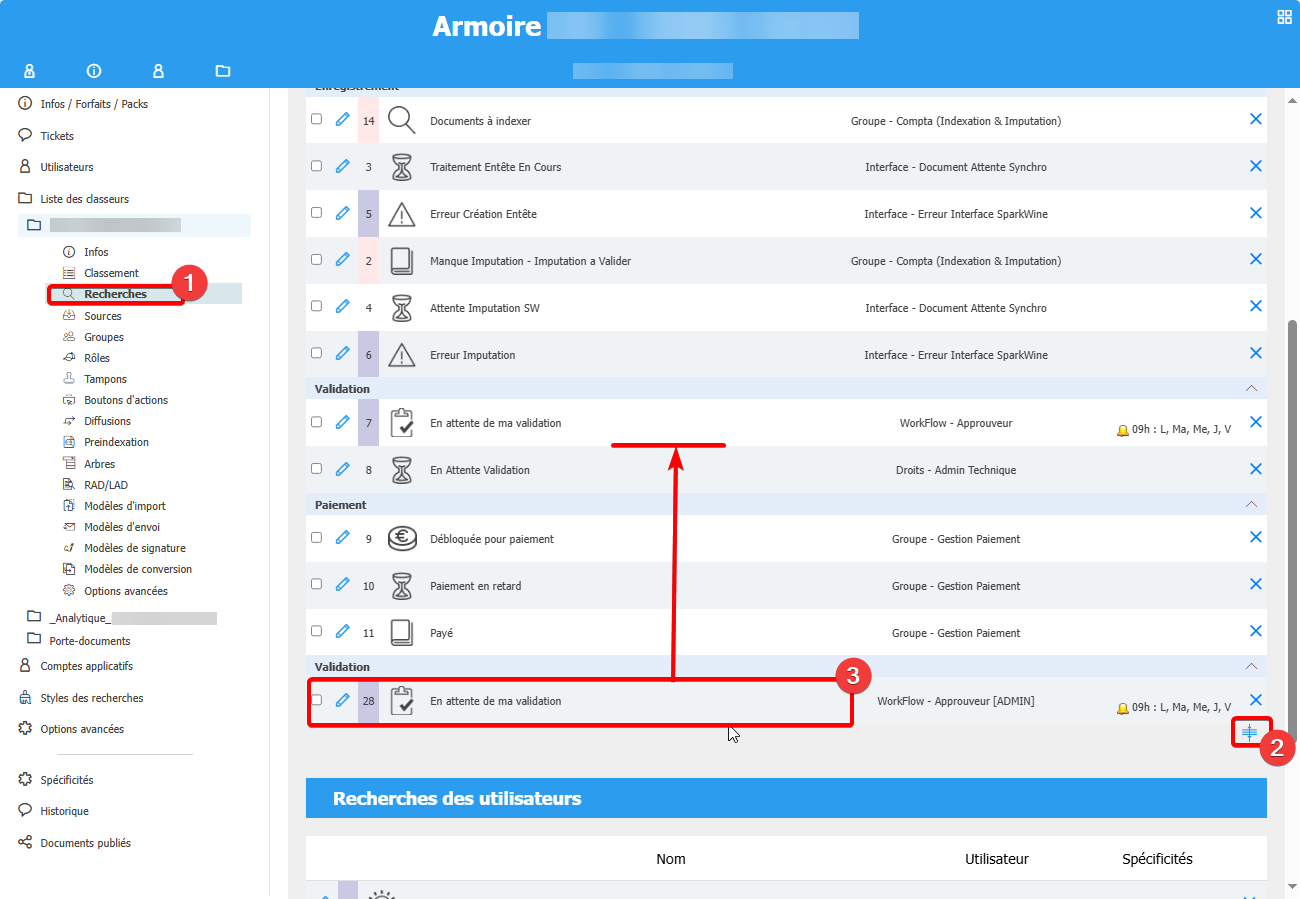Open Styles des recherches
Viewport: 1300px width, 899px height.
tap(91, 698)
